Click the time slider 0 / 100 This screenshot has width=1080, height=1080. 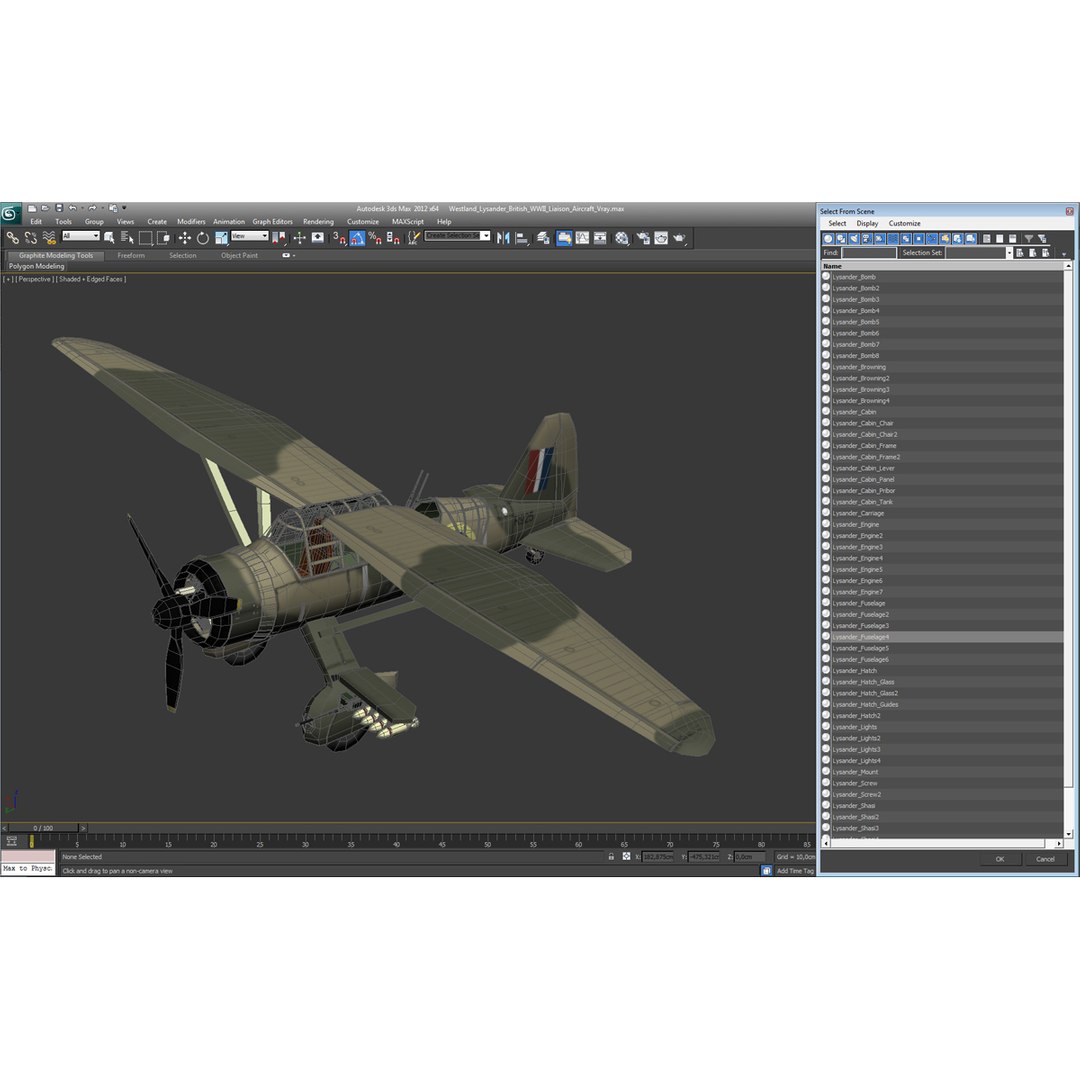coord(43,828)
